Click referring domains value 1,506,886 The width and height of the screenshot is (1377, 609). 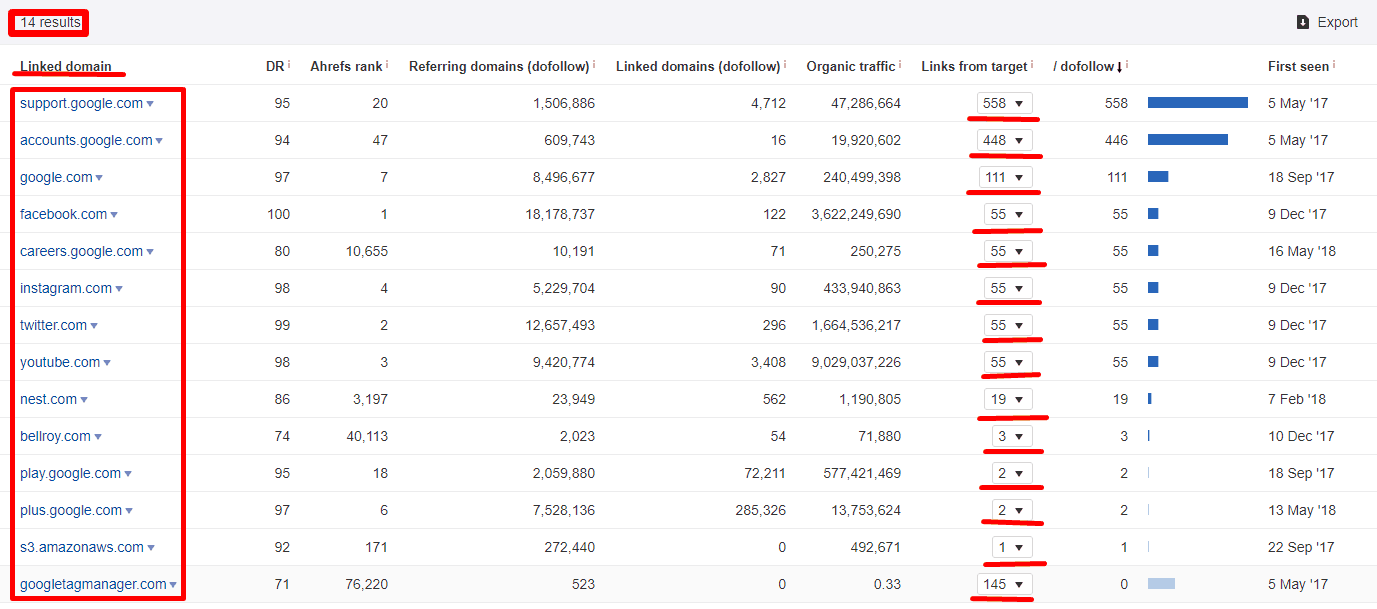pos(563,103)
